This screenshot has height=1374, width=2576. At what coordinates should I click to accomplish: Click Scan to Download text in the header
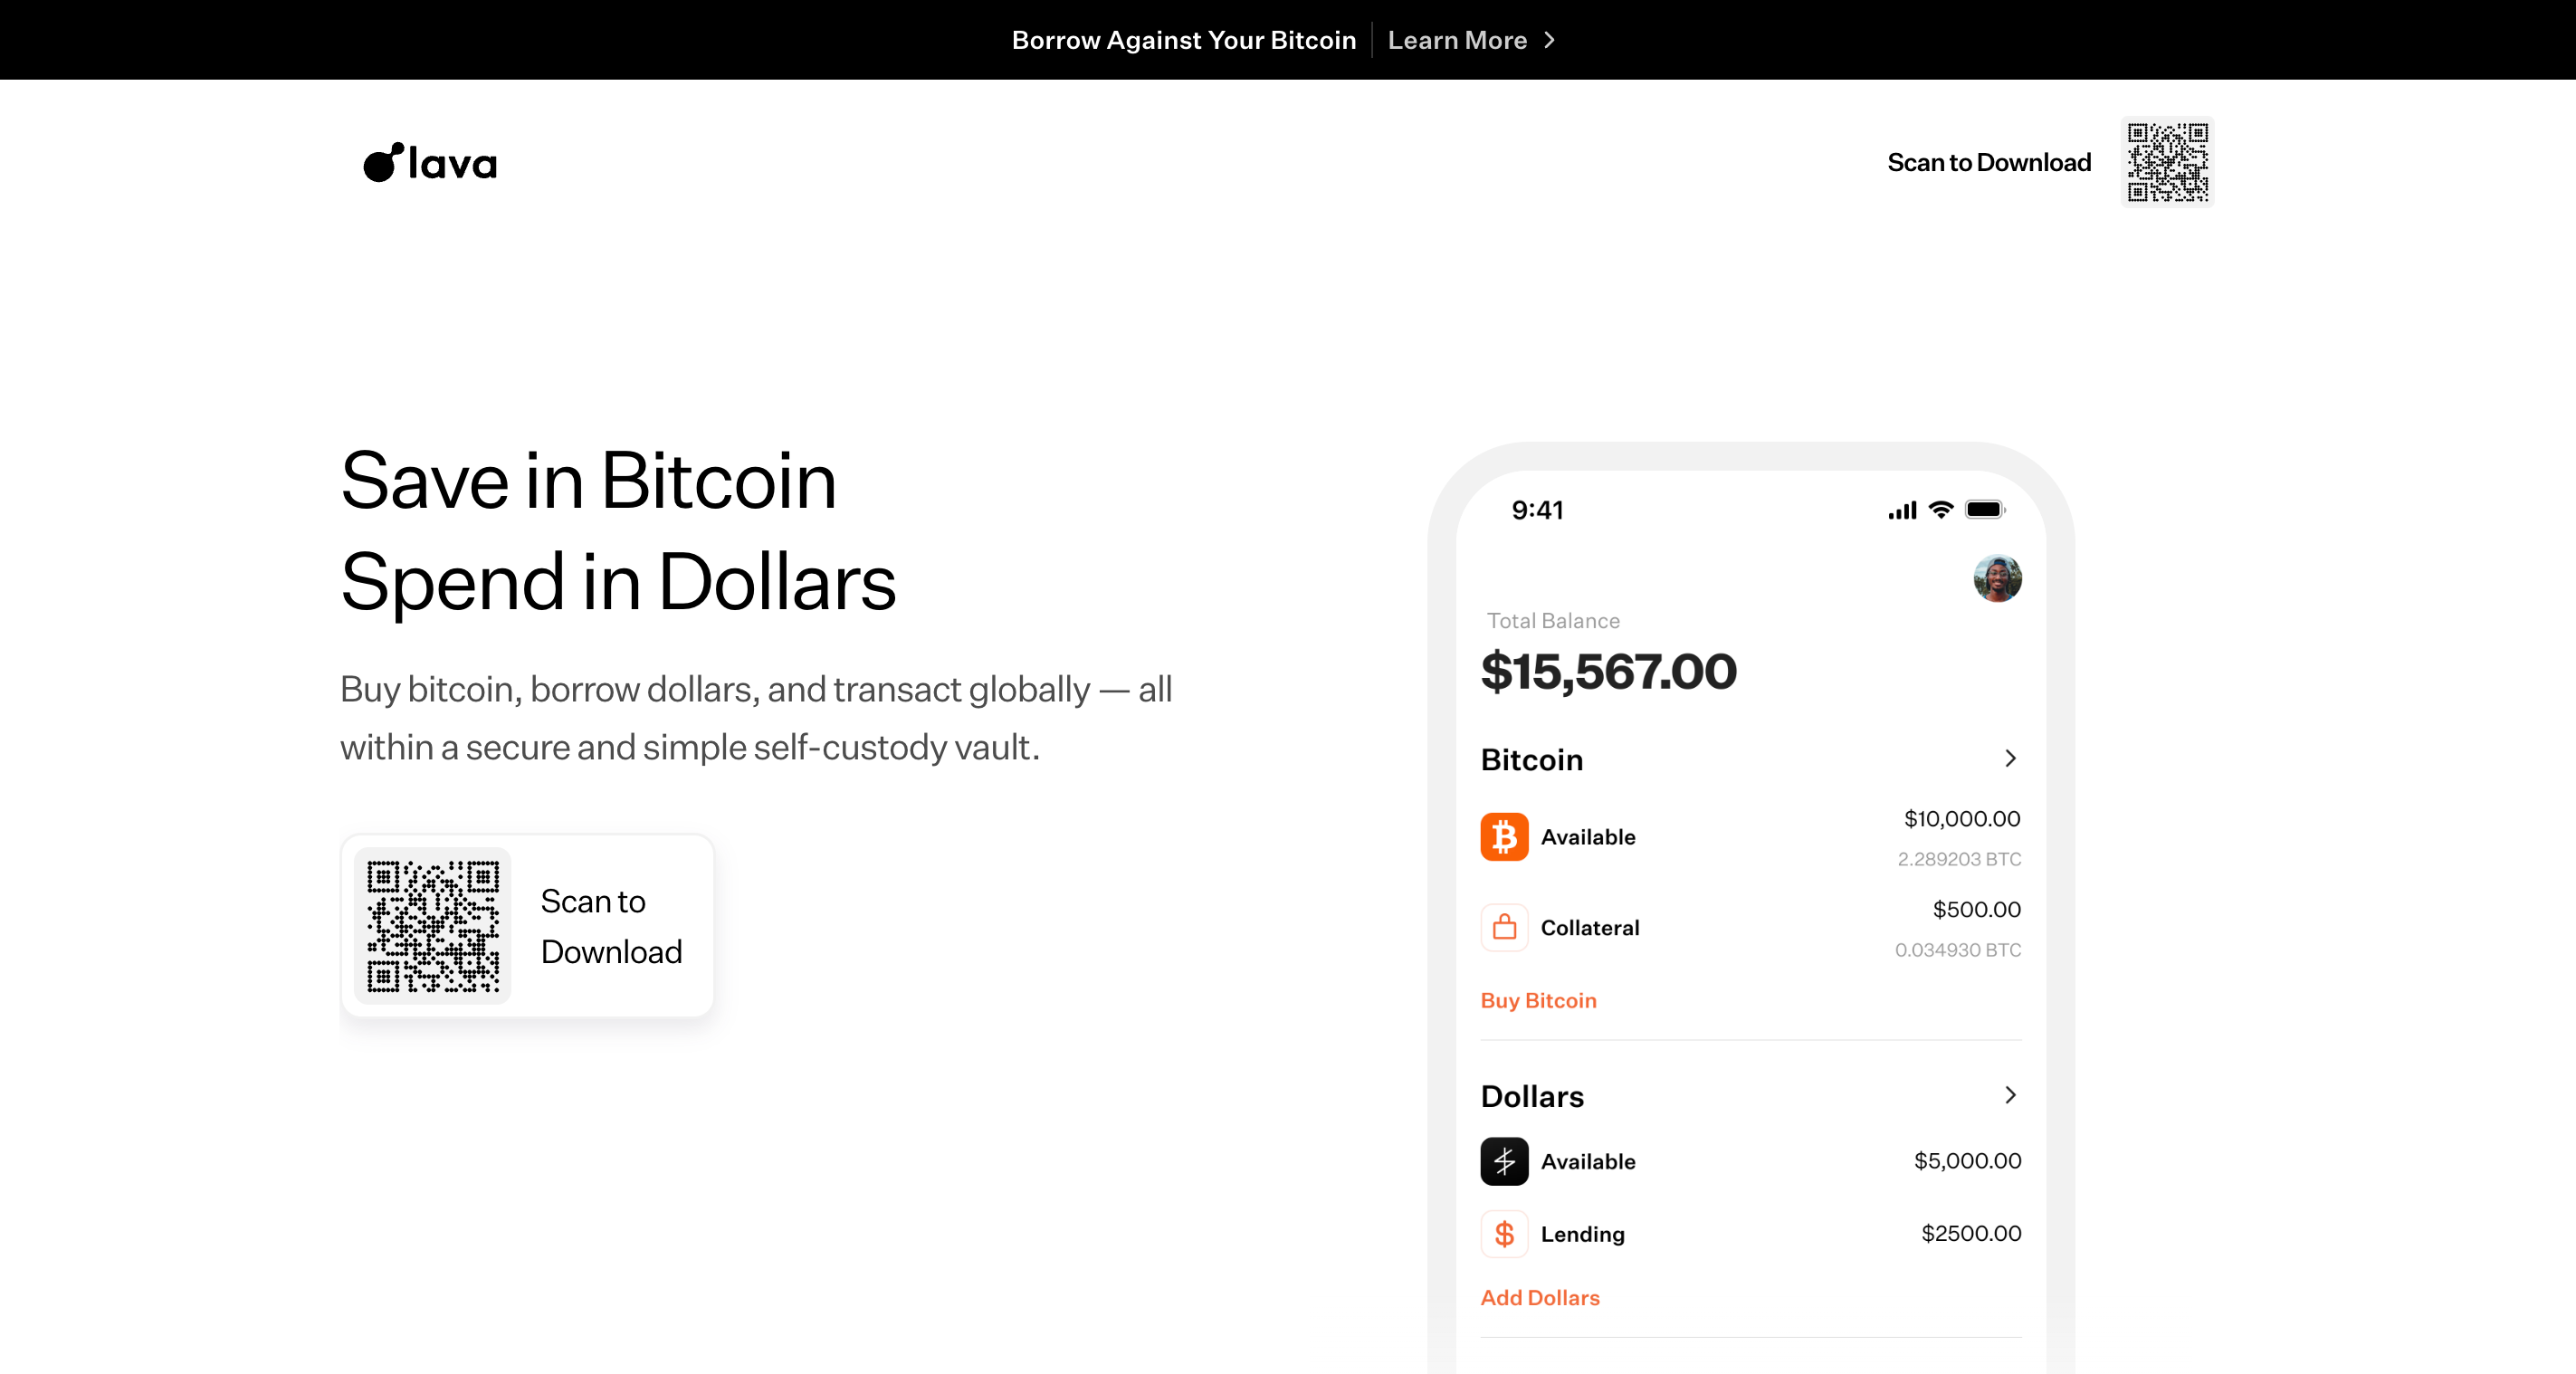tap(1989, 162)
